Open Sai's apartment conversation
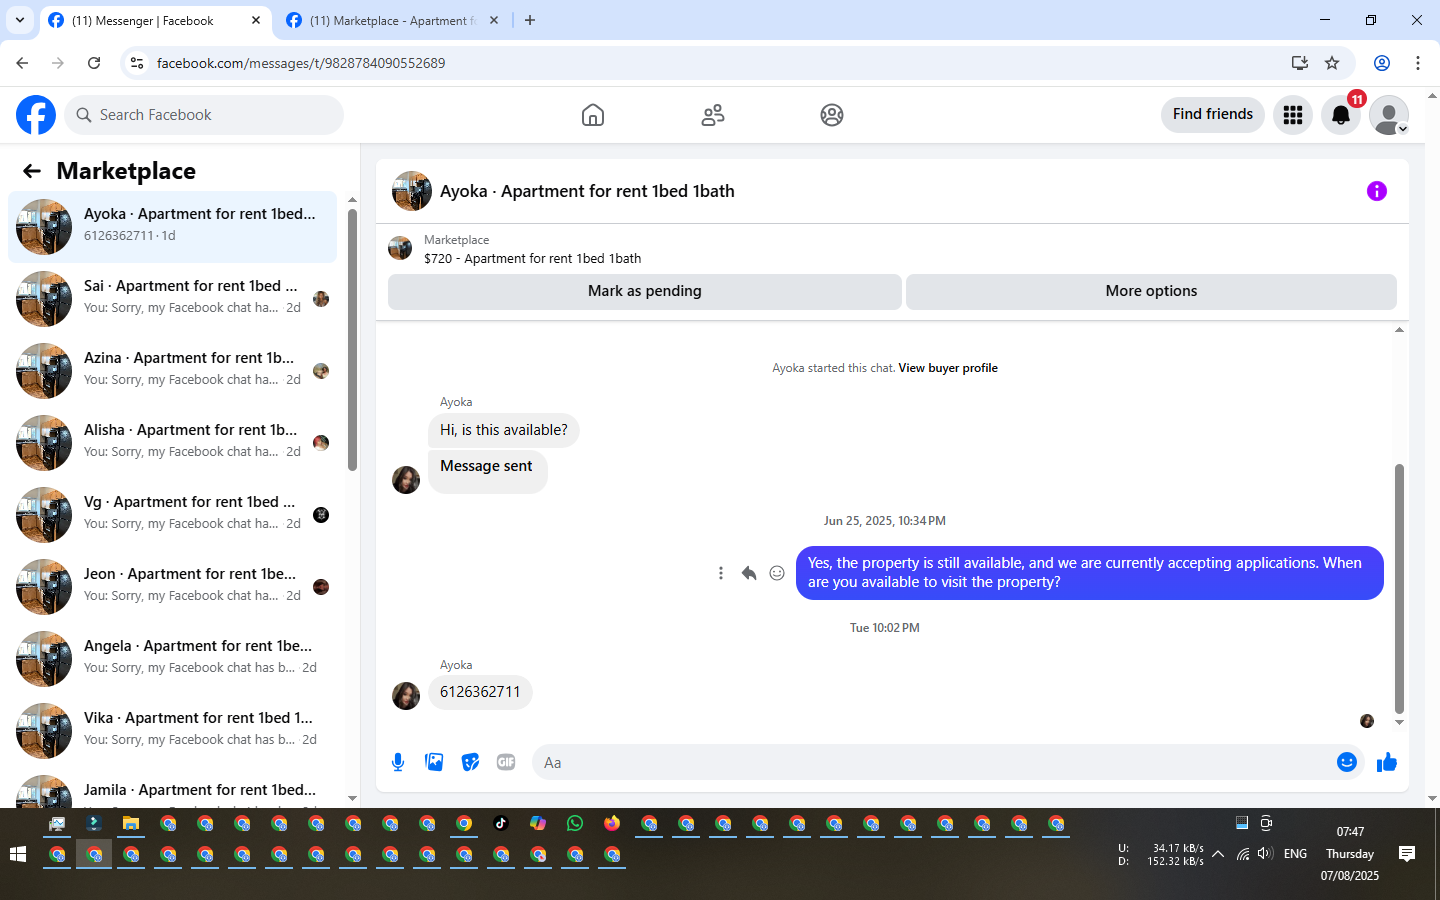 (x=172, y=299)
